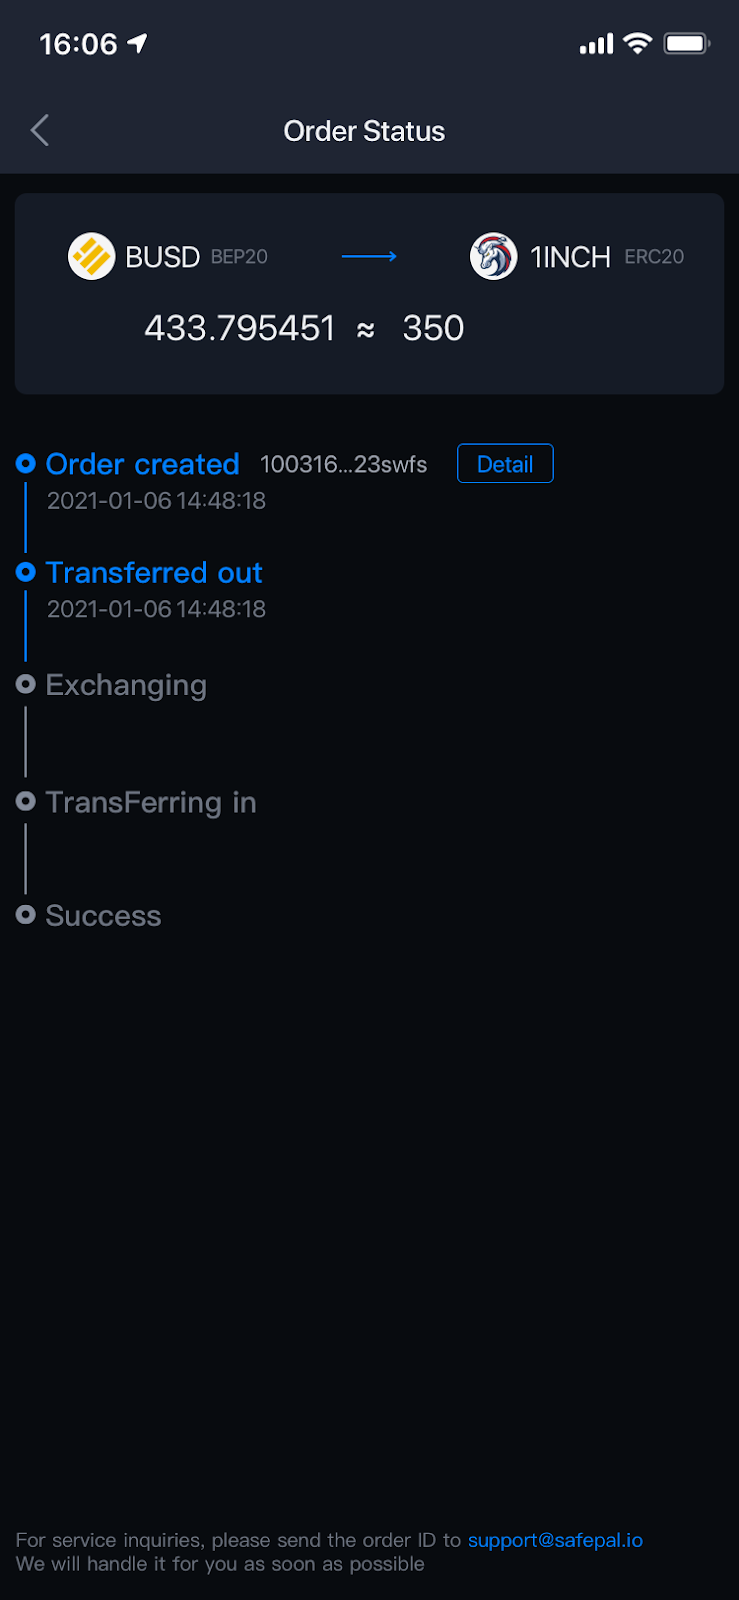Tap the blue swap direction arrow
739x1600 pixels.
(369, 257)
